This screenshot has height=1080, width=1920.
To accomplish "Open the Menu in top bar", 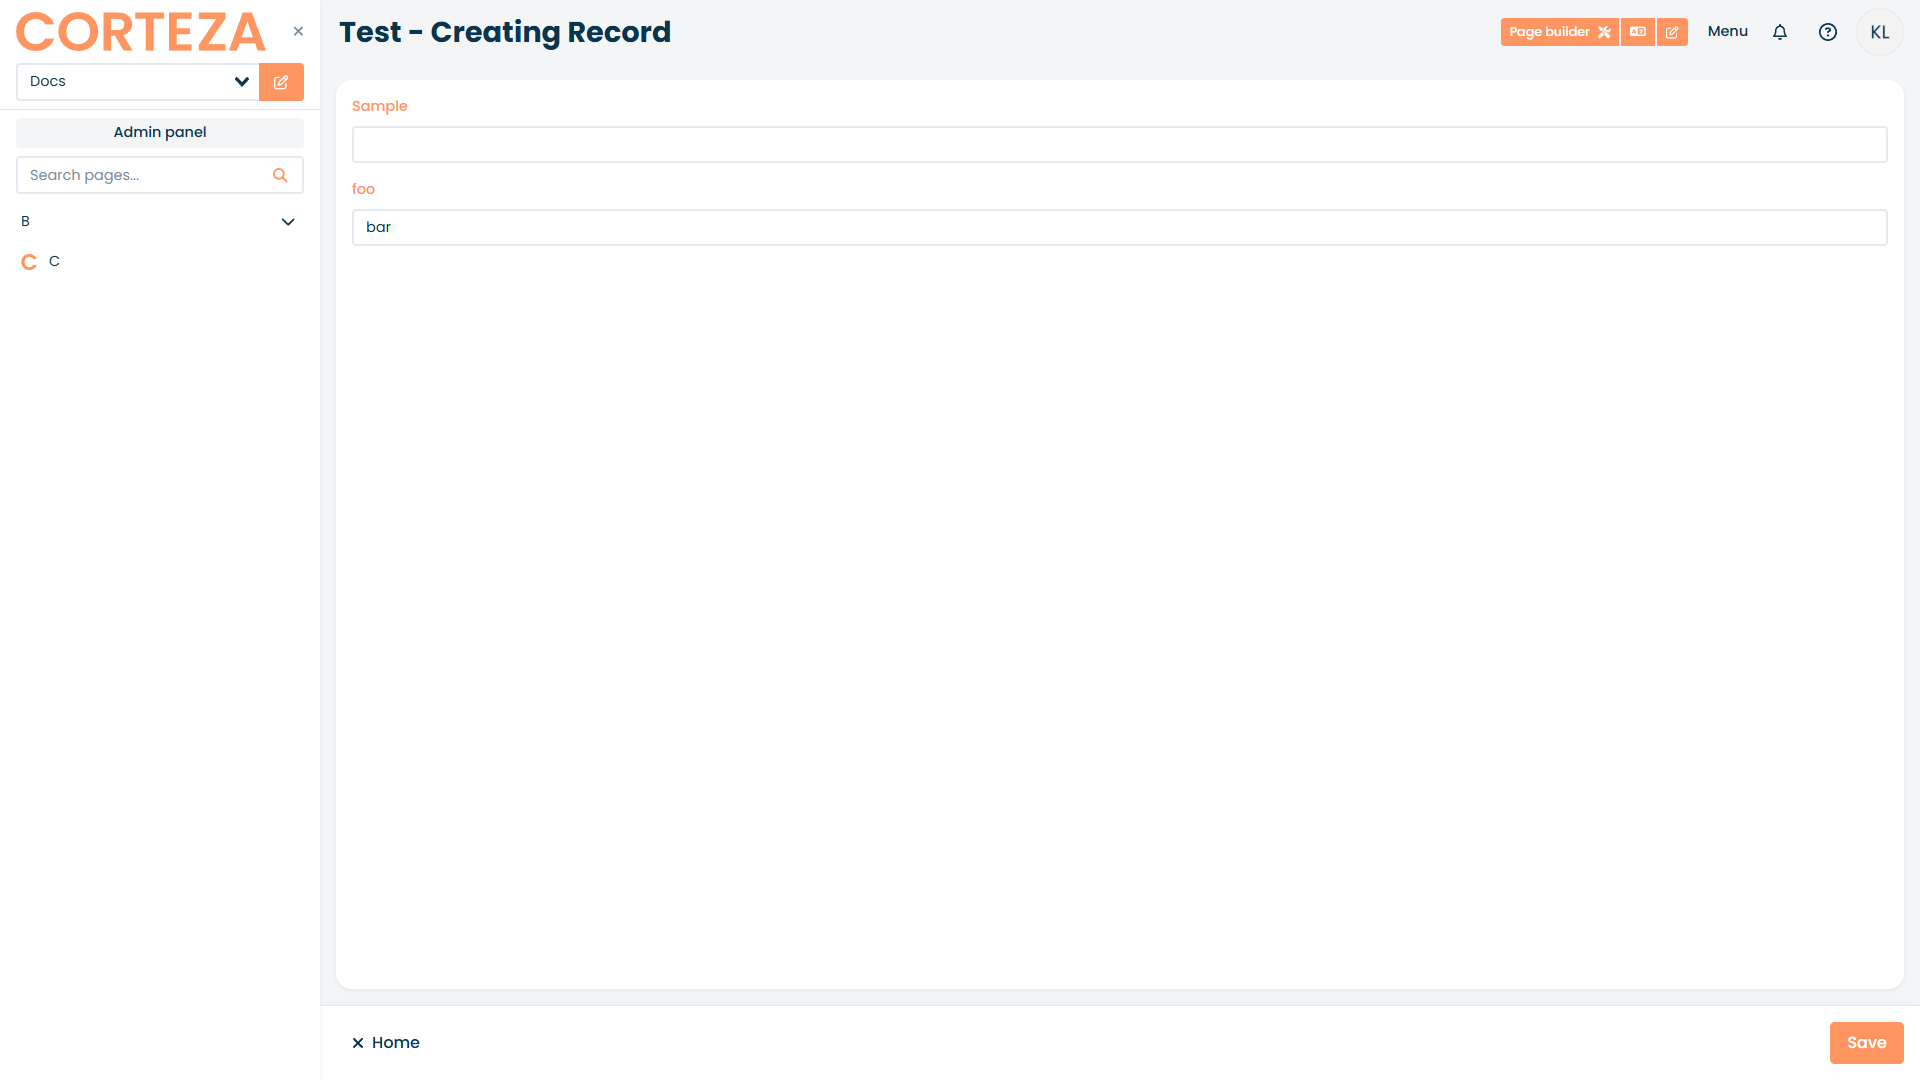I will 1728,32.
